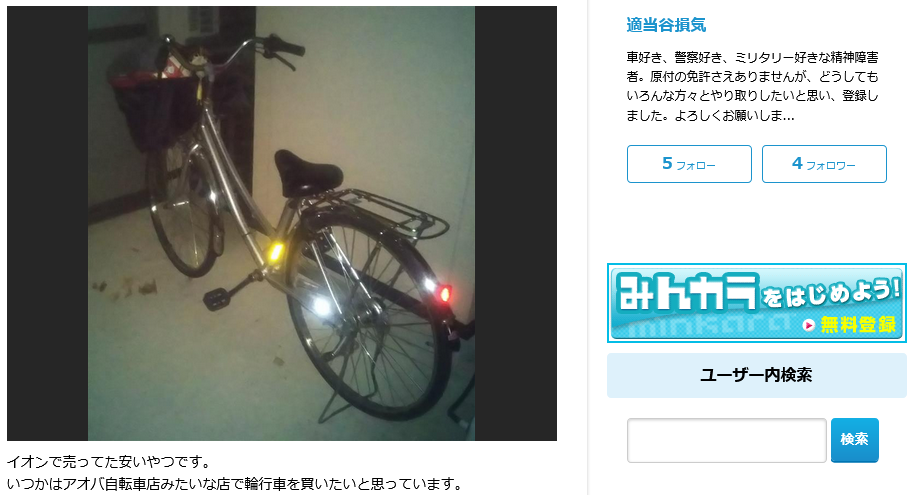
Task: Open the truncated profile description text
Action: [x=752, y=87]
